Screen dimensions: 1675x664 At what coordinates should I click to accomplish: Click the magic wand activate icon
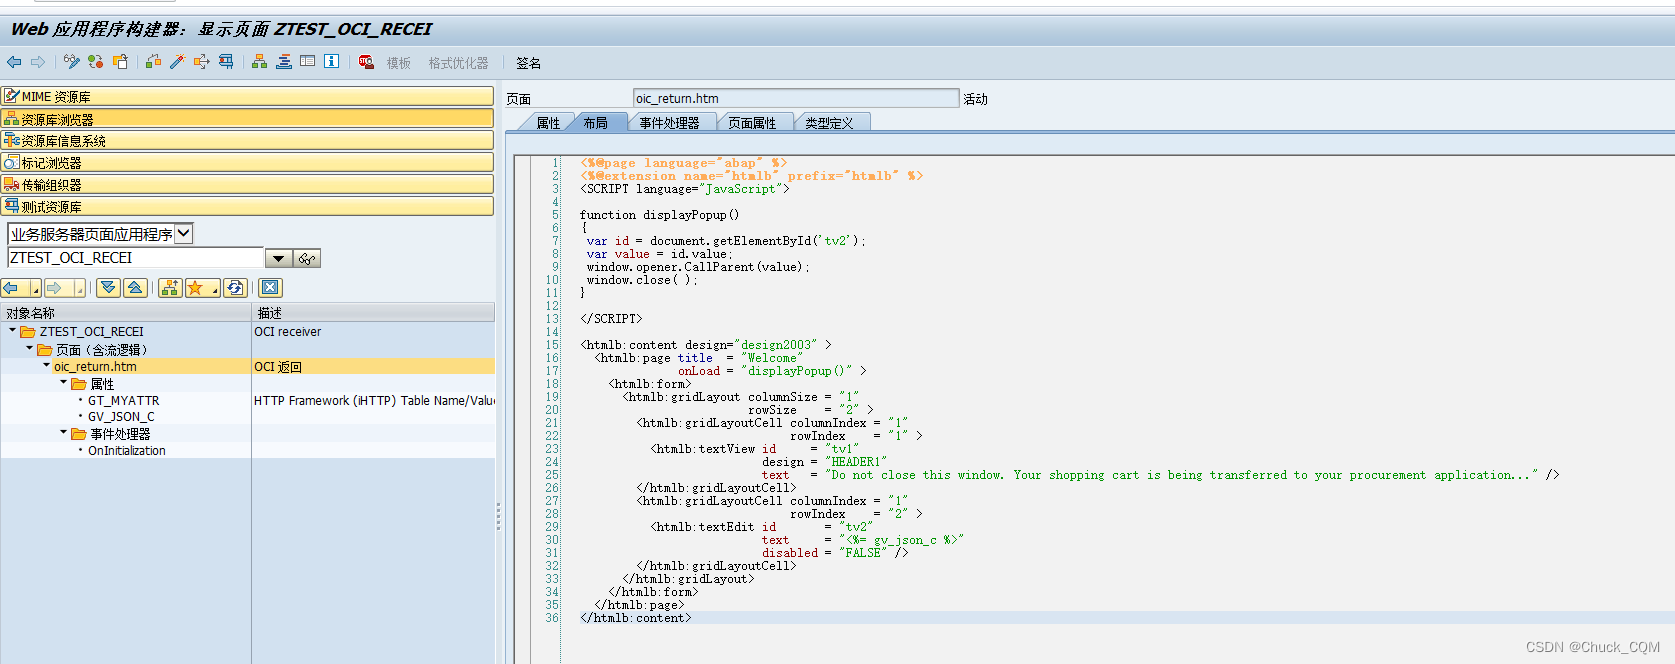[x=177, y=62]
